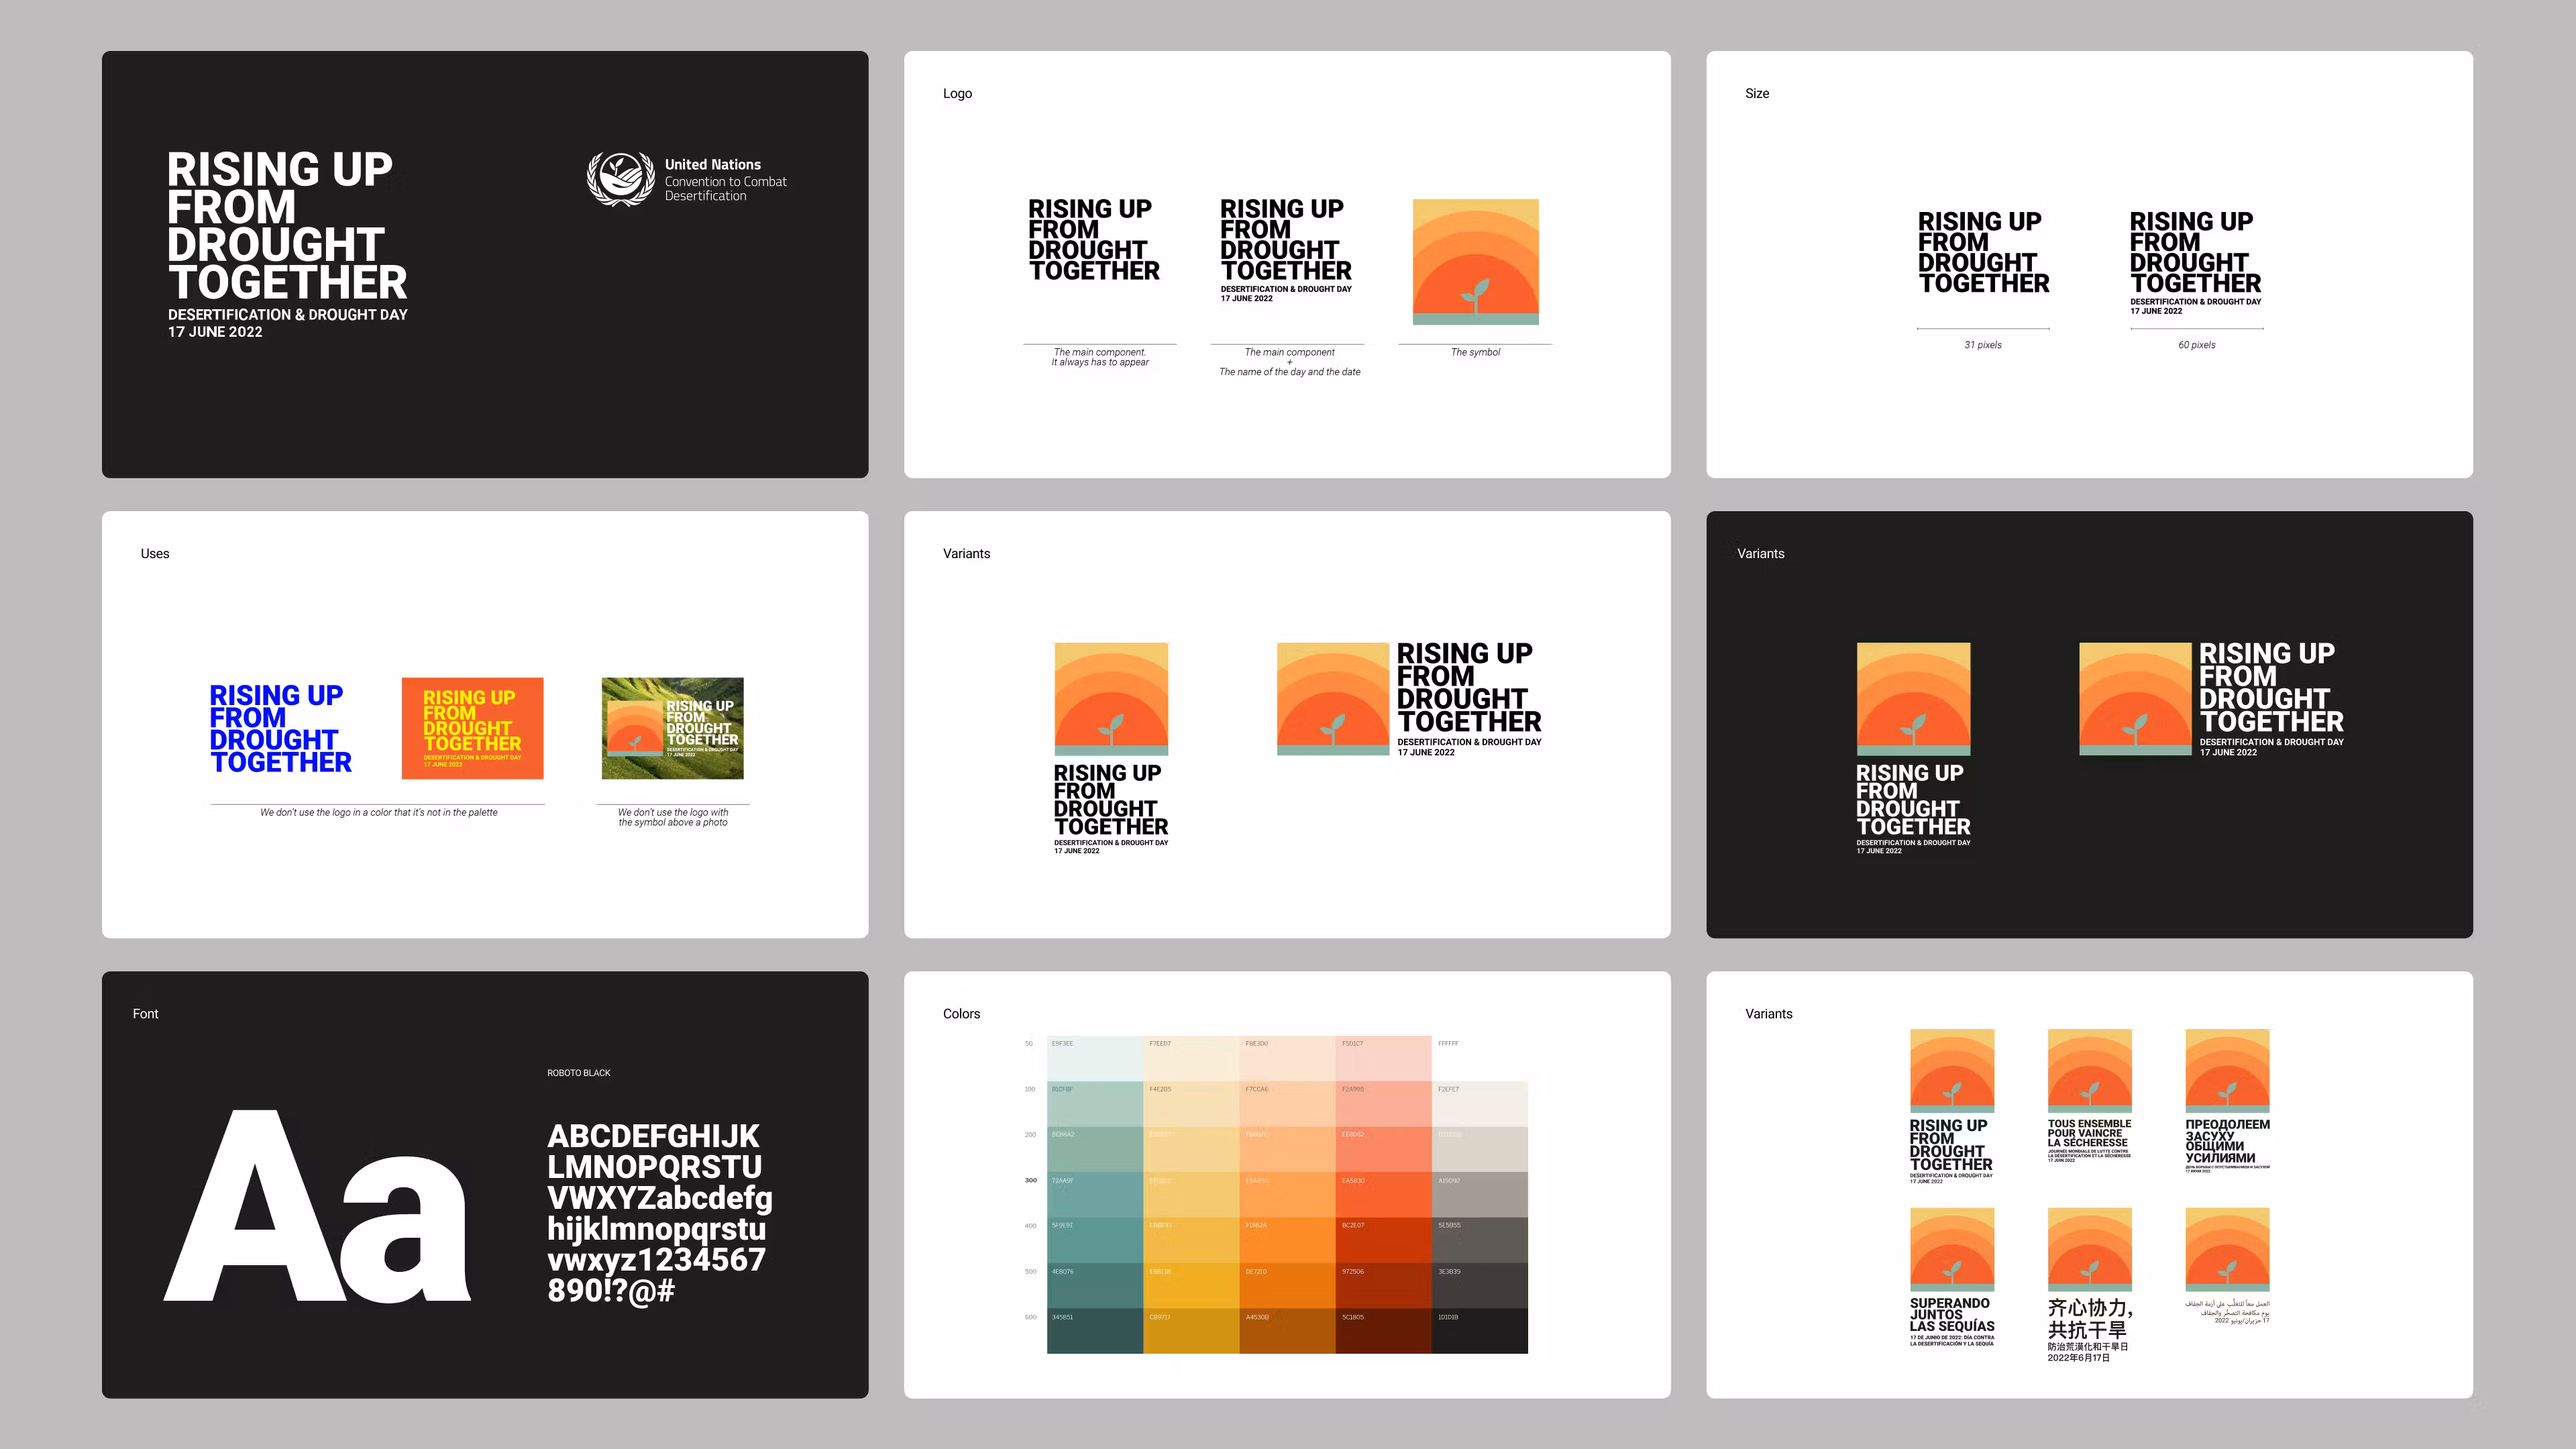Screen dimensions: 2576x1449
Task: Click the sunrise symbol above the Russian 'ПРЕОДОЛЕЕМ ЗАСУХУ' variant
Action: click(x=2227, y=1071)
